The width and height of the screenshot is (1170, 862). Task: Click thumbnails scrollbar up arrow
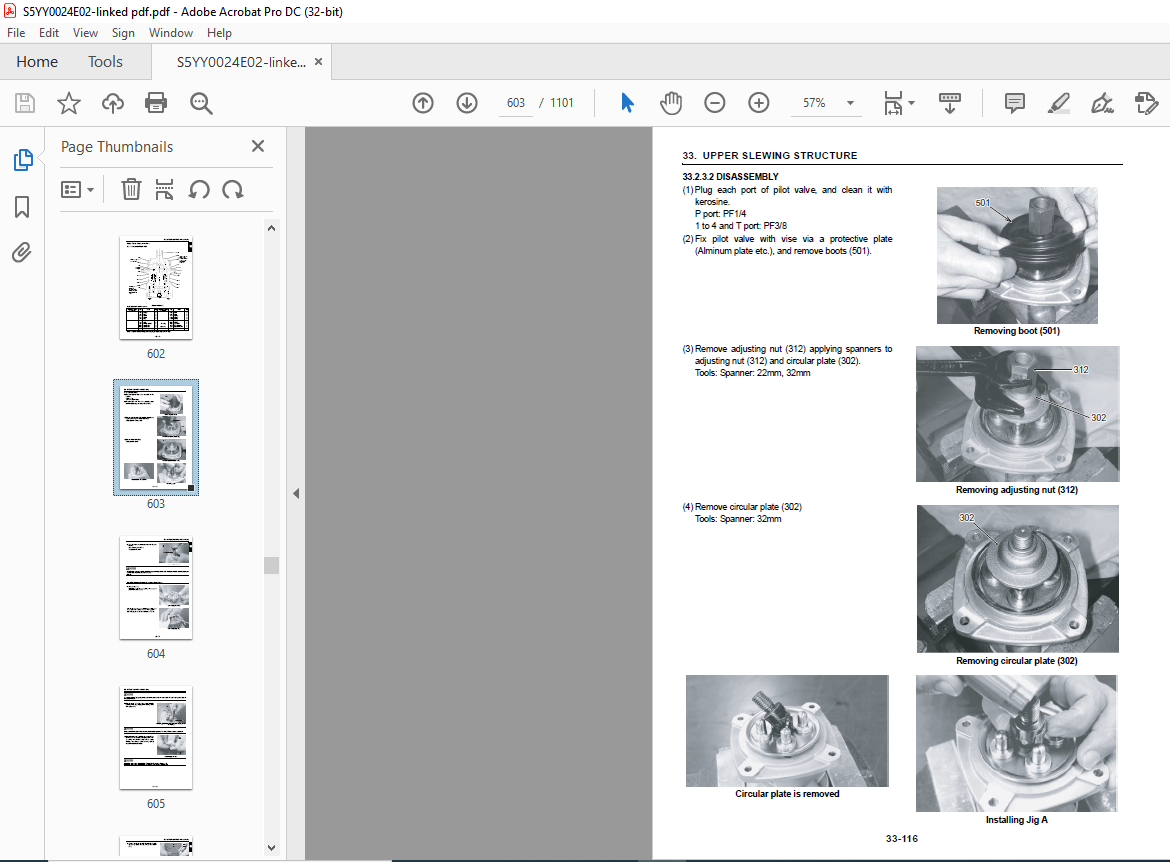(272, 228)
